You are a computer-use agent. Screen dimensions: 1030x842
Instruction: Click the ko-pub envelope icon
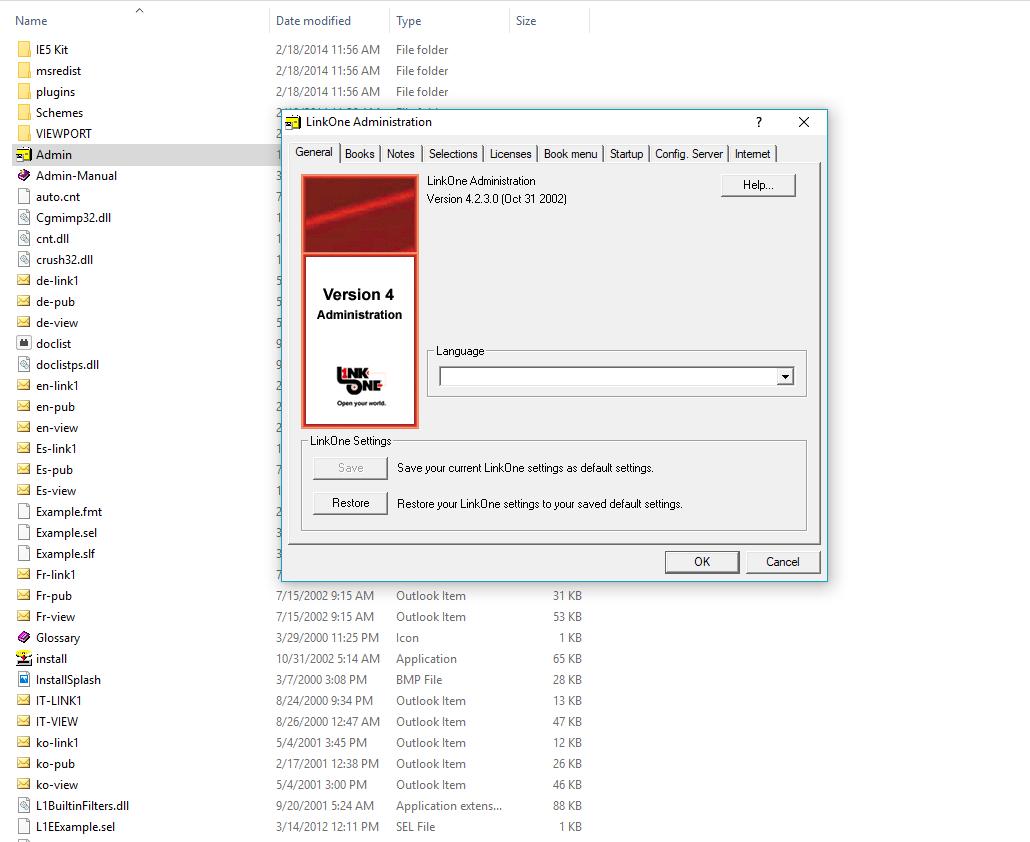(24, 764)
